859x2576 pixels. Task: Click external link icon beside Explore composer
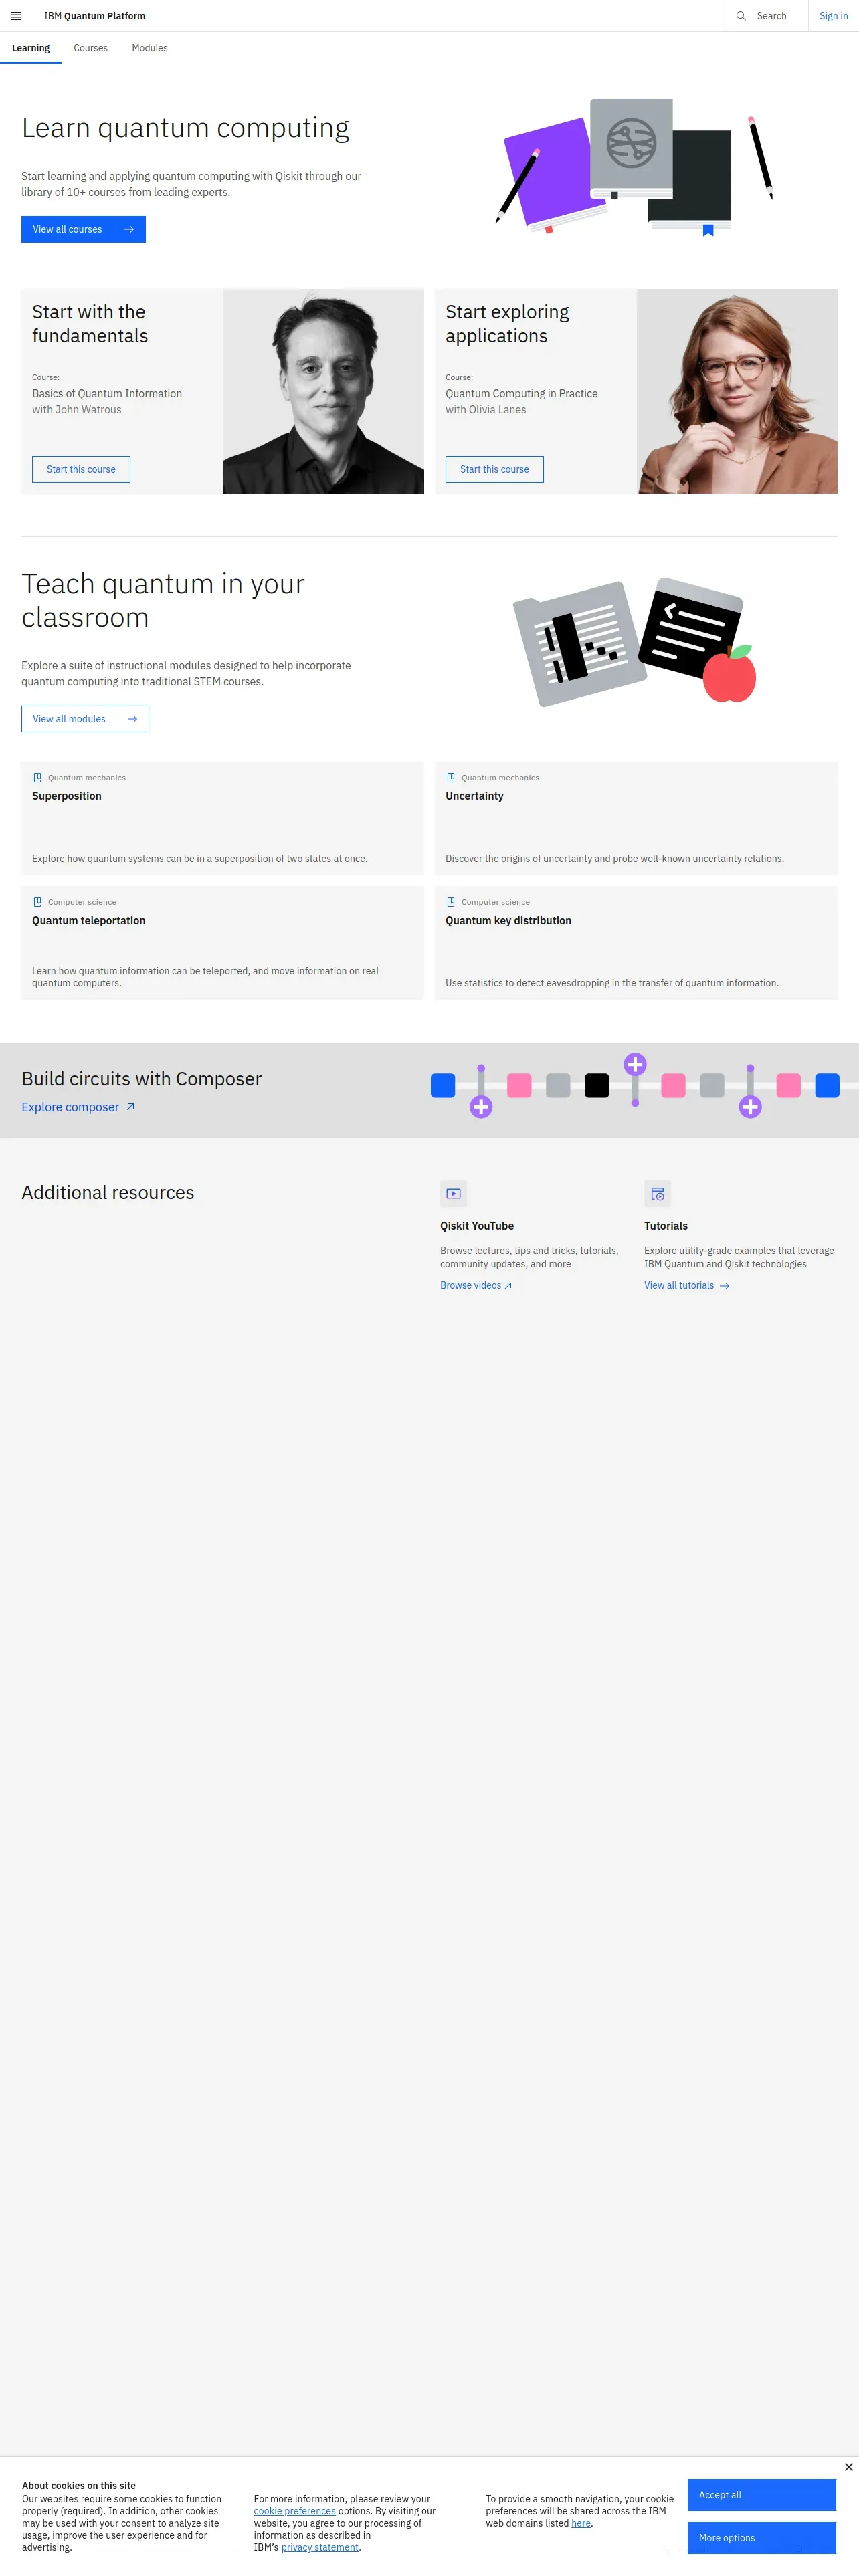[x=130, y=1107]
